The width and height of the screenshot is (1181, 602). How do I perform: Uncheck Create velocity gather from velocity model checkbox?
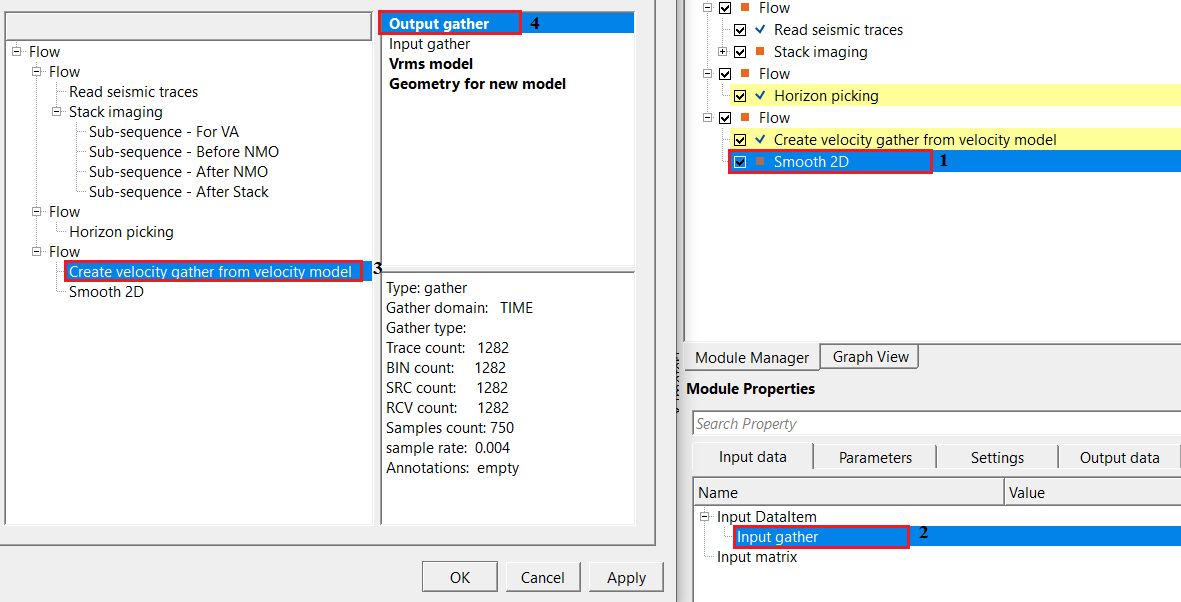click(740, 139)
